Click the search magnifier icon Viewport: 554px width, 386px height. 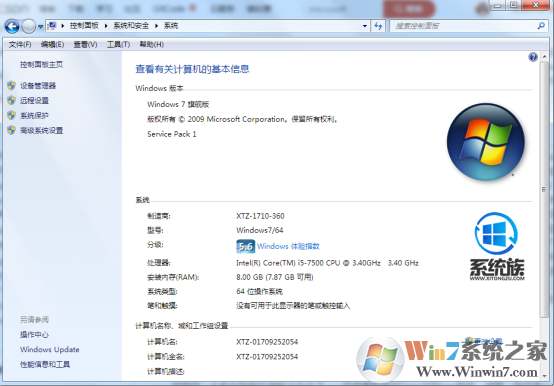tap(541, 26)
